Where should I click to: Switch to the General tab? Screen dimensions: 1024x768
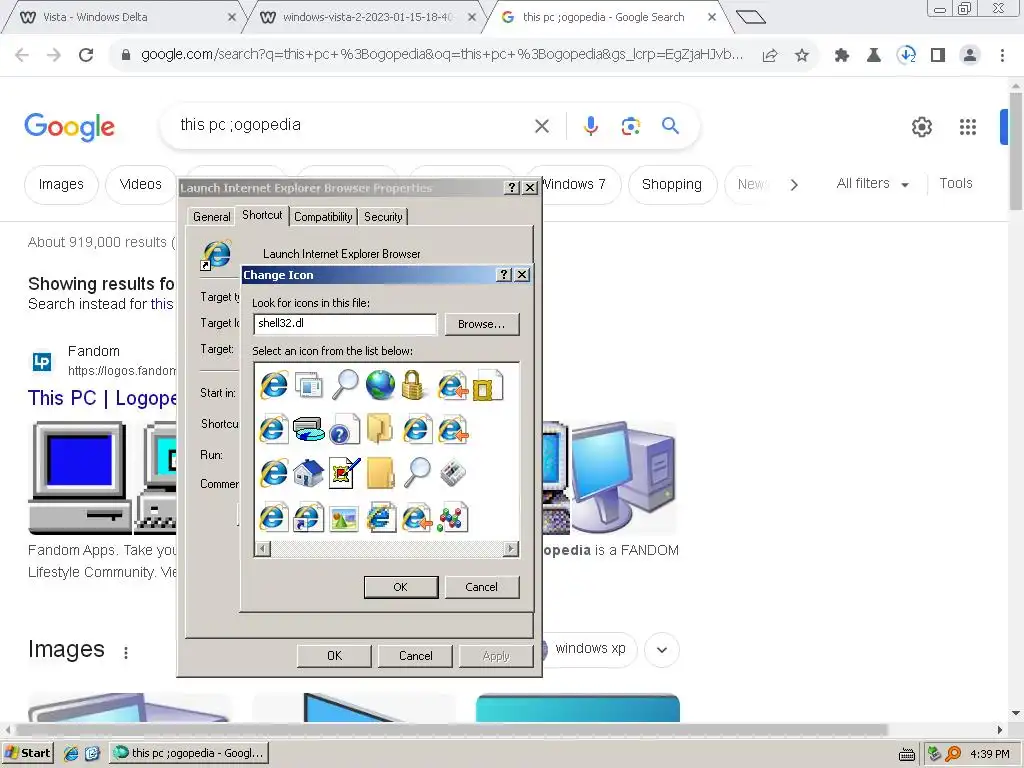pyautogui.click(x=212, y=217)
